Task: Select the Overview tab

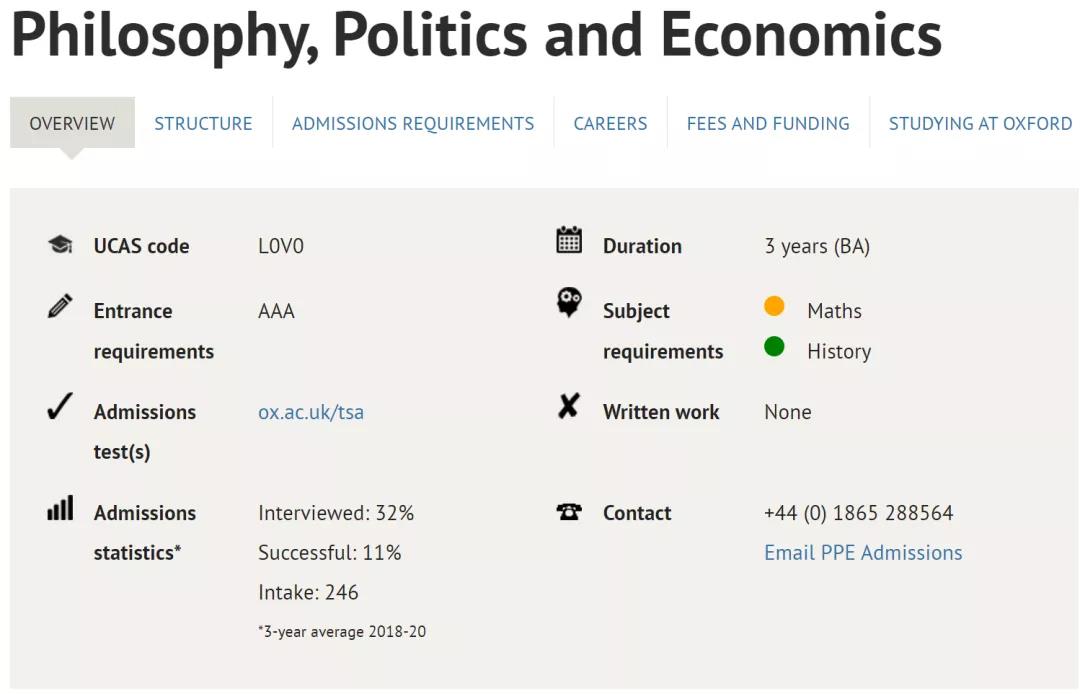Action: 72,123
